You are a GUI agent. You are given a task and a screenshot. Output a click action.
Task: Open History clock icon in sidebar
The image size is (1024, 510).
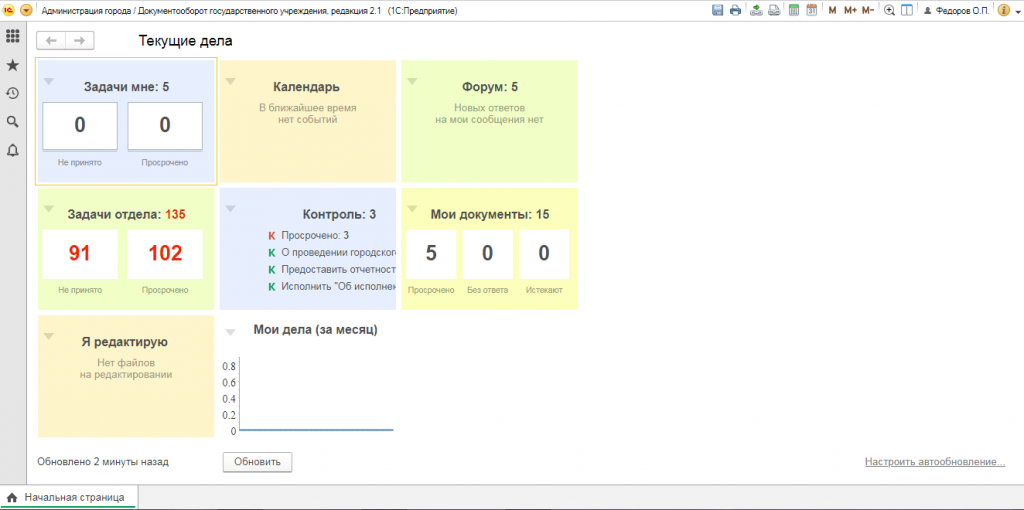click(x=13, y=93)
